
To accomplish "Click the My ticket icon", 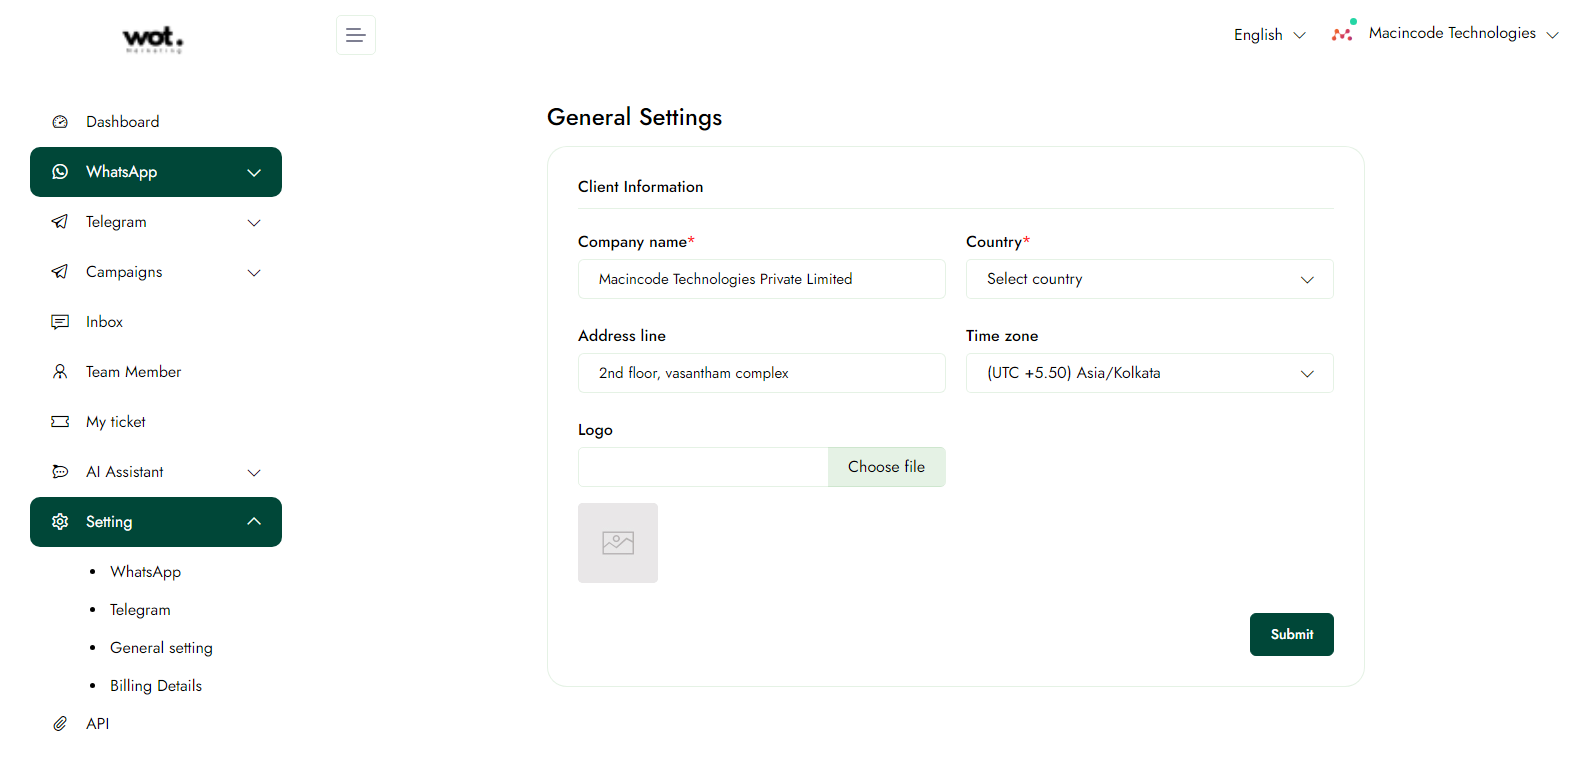I will point(60,422).
